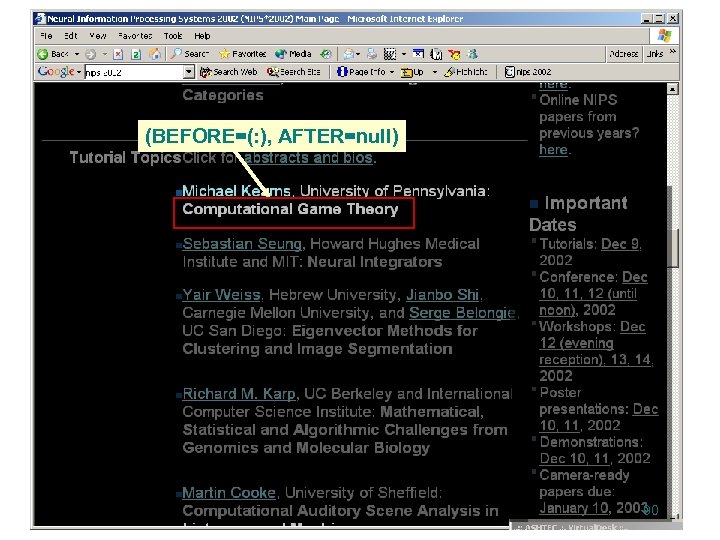
Task: Open the Jianbo Shi link
Action: [443, 295]
